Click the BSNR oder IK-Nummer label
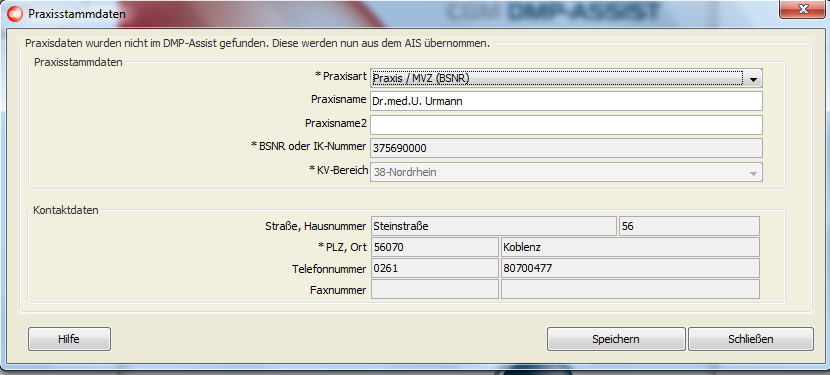Viewport: 830px width, 375px height. coord(309,146)
